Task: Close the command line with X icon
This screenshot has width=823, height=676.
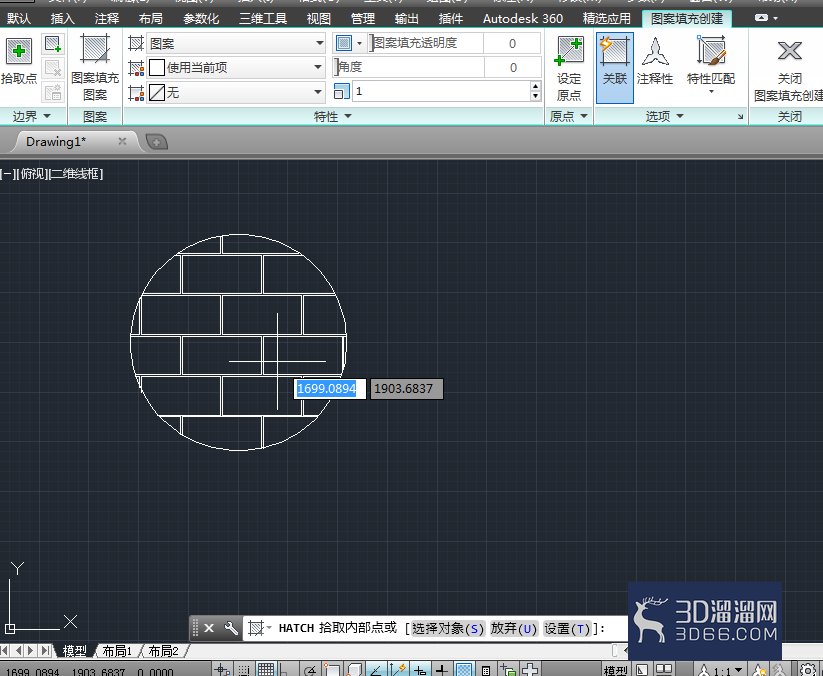Action: tap(209, 628)
